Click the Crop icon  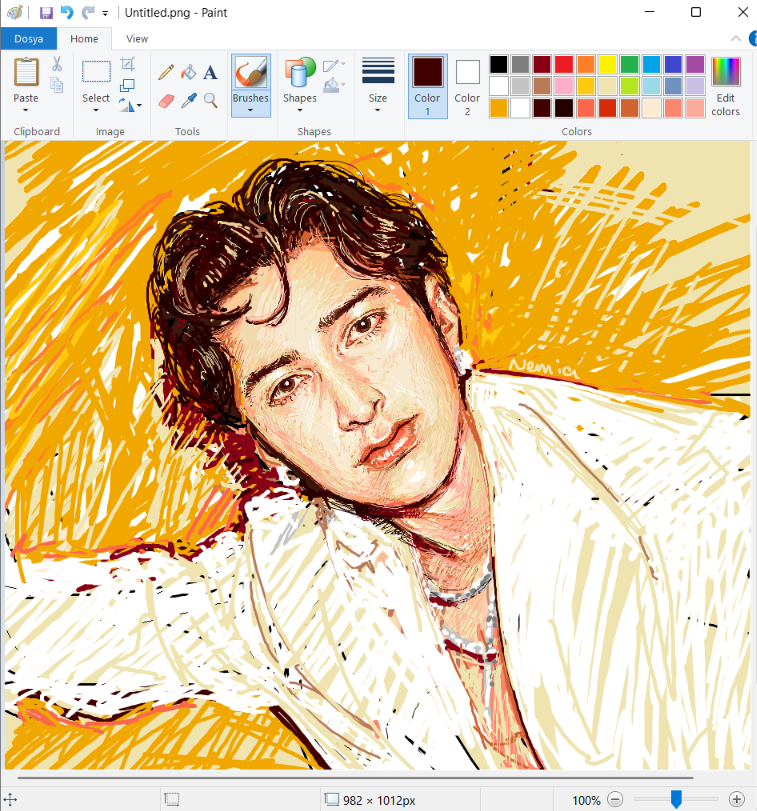pos(128,64)
